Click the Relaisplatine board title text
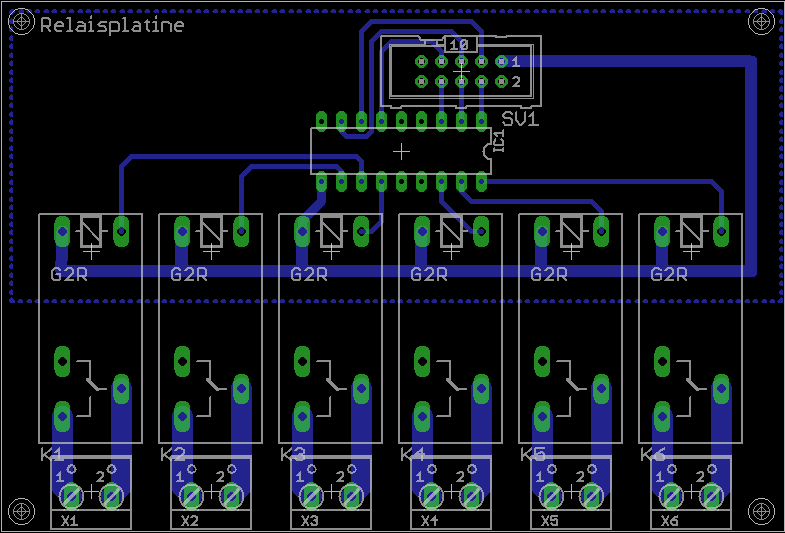Screen dimensions: 785x533 coord(112,25)
